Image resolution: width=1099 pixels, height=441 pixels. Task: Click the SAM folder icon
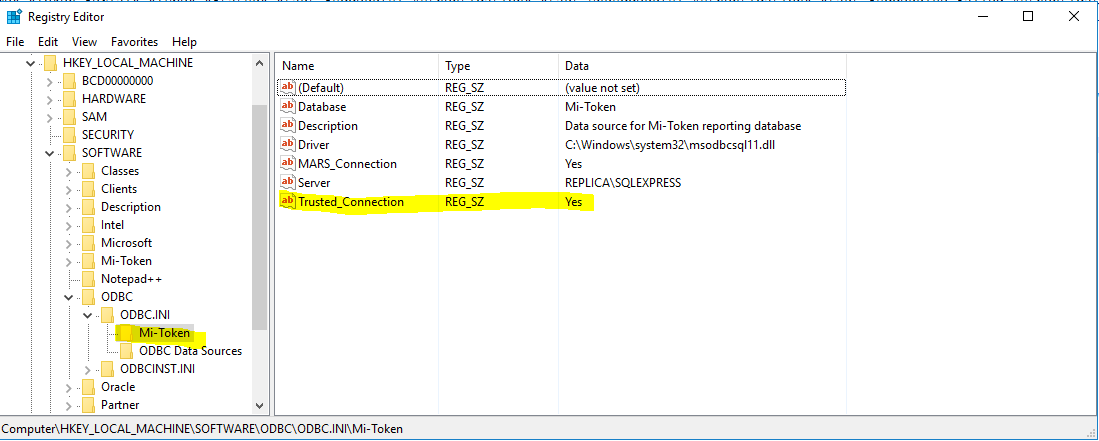tap(69, 116)
